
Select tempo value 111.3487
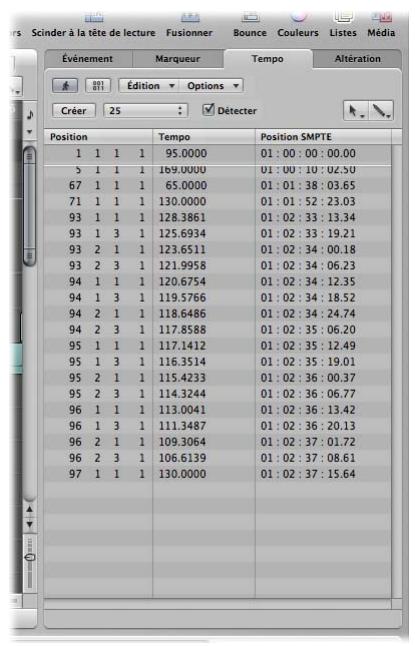coord(182,426)
